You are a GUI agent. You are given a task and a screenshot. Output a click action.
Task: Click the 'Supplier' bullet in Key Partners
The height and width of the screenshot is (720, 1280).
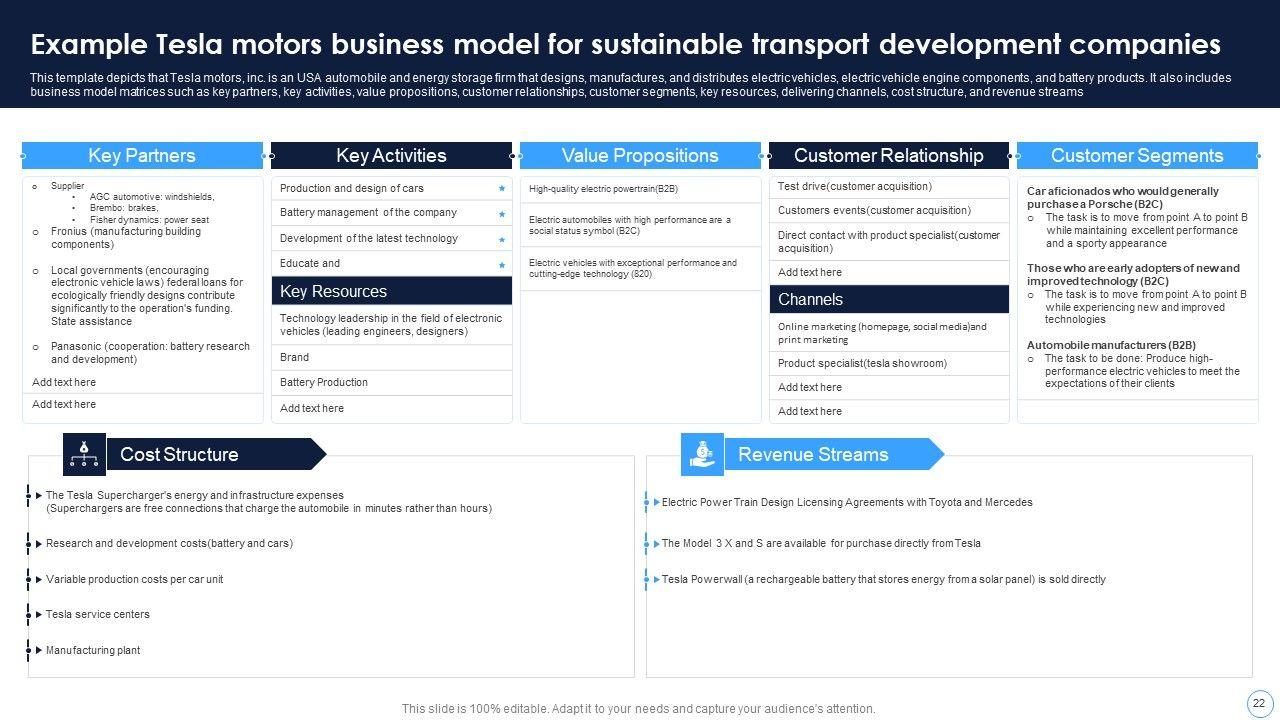[x=68, y=186]
